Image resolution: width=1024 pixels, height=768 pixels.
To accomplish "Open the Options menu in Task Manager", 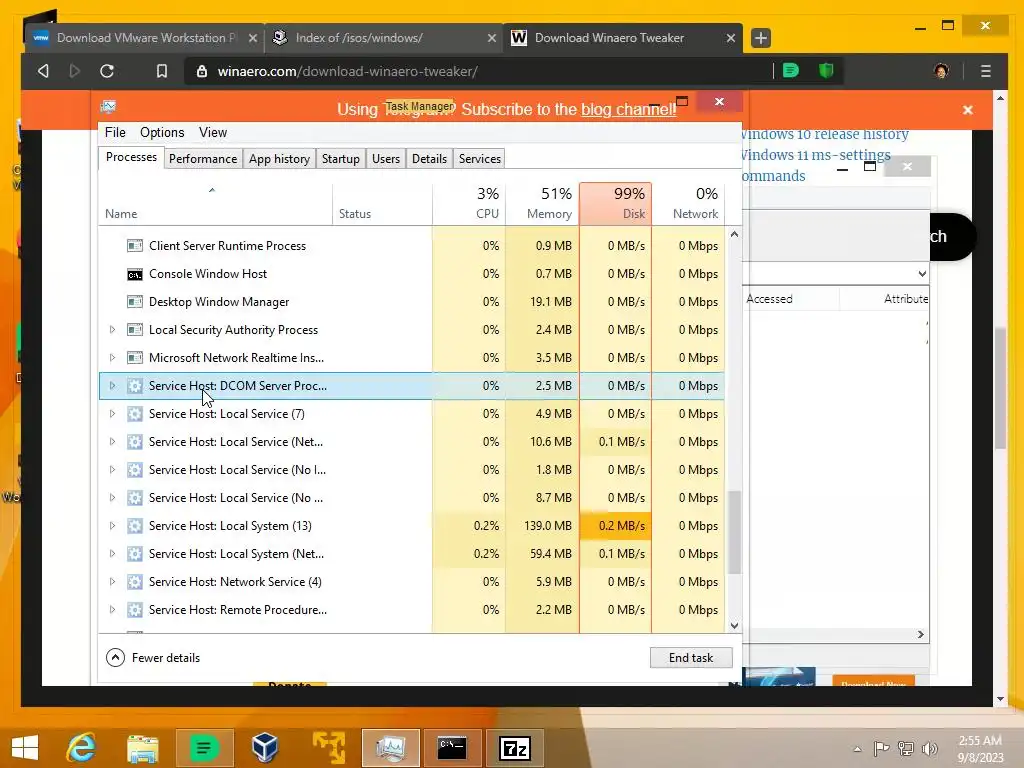I will [162, 133].
